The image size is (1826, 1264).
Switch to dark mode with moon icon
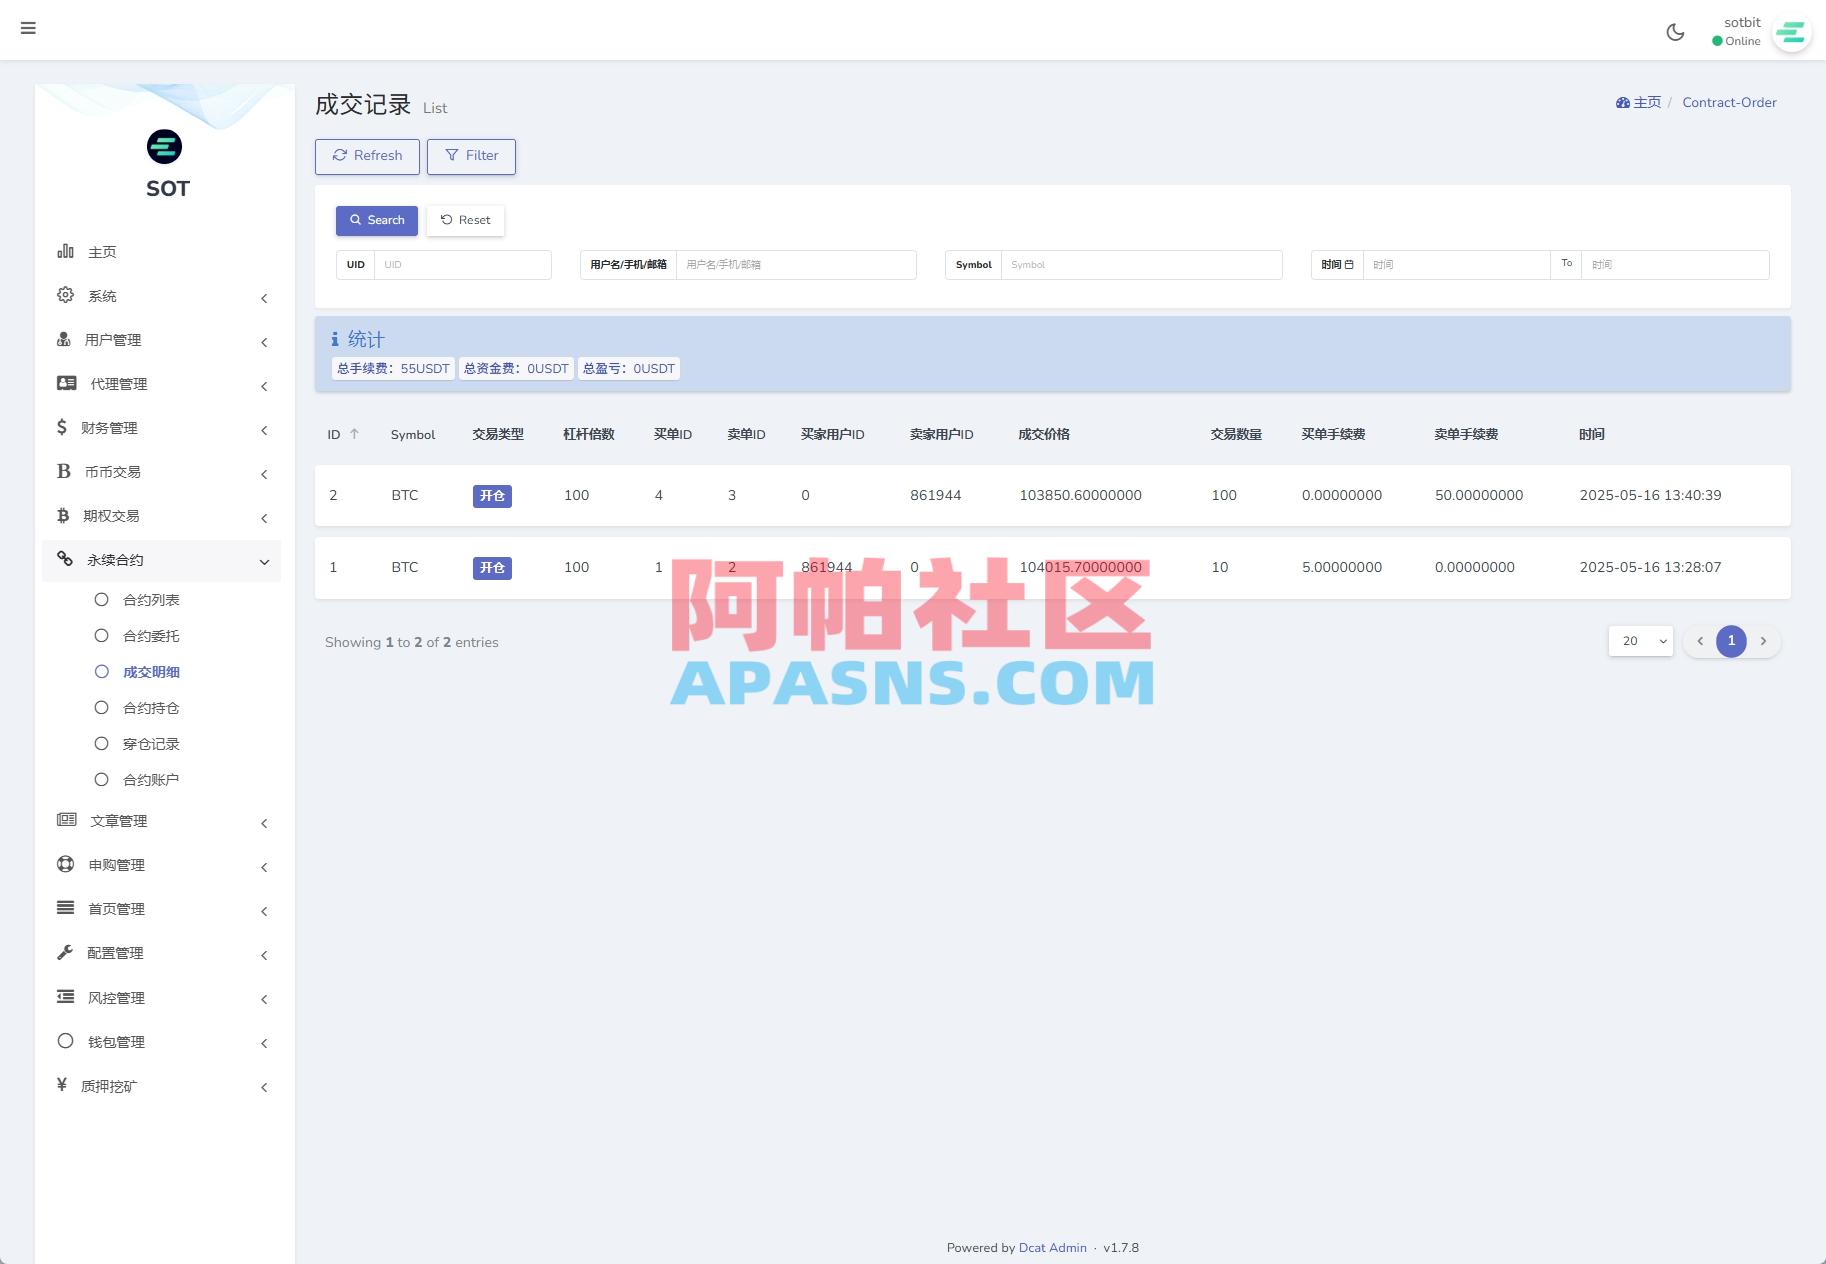[1675, 32]
